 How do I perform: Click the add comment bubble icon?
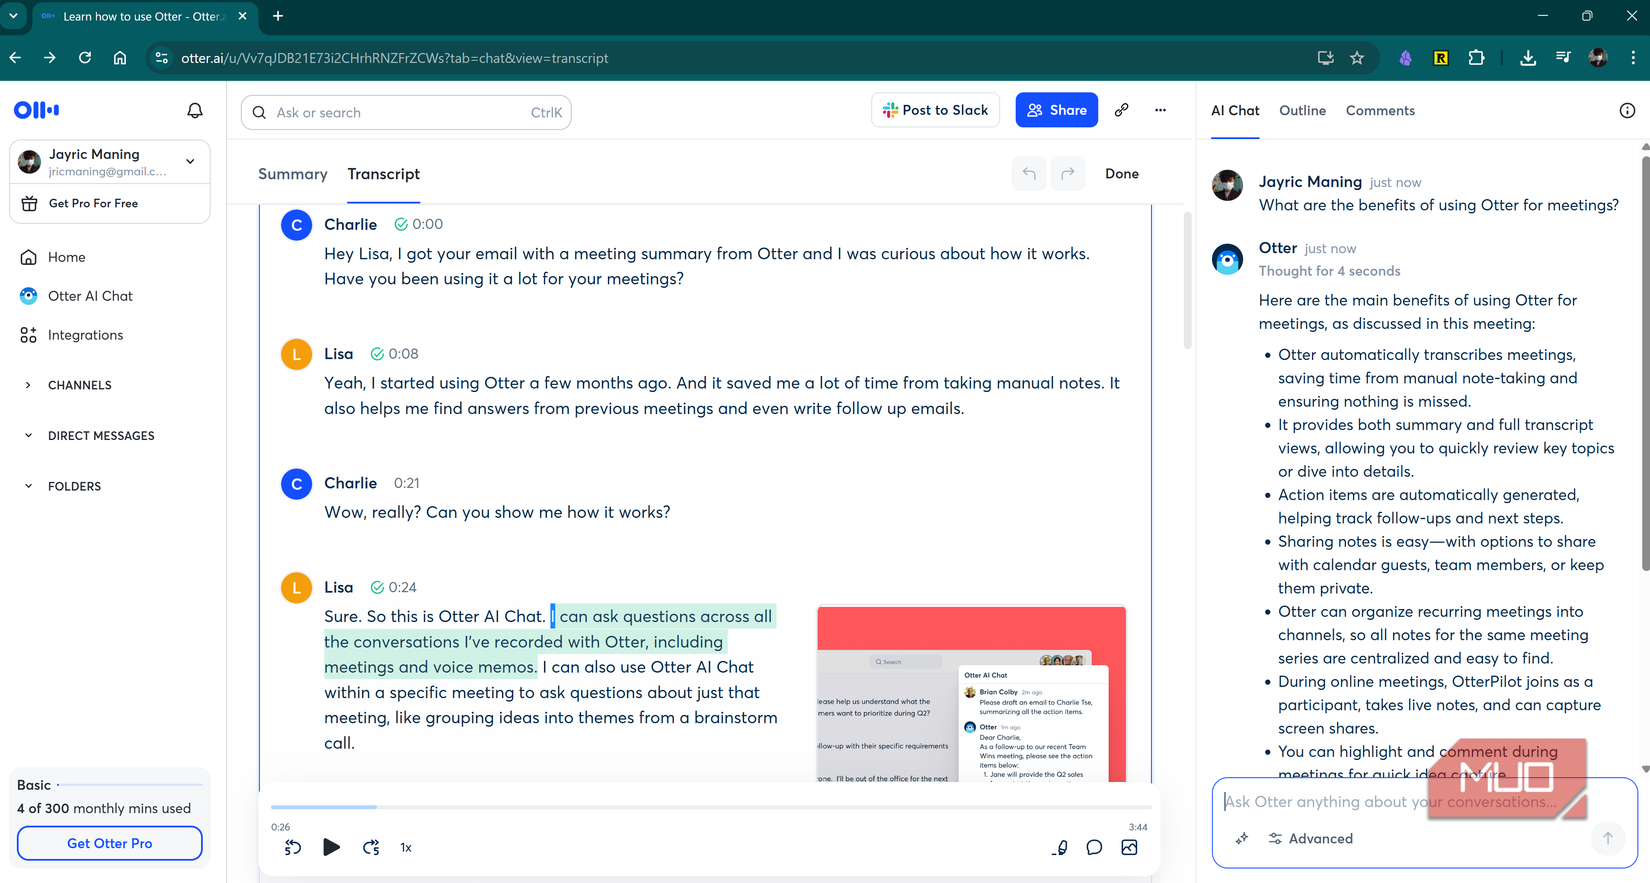pyautogui.click(x=1094, y=848)
